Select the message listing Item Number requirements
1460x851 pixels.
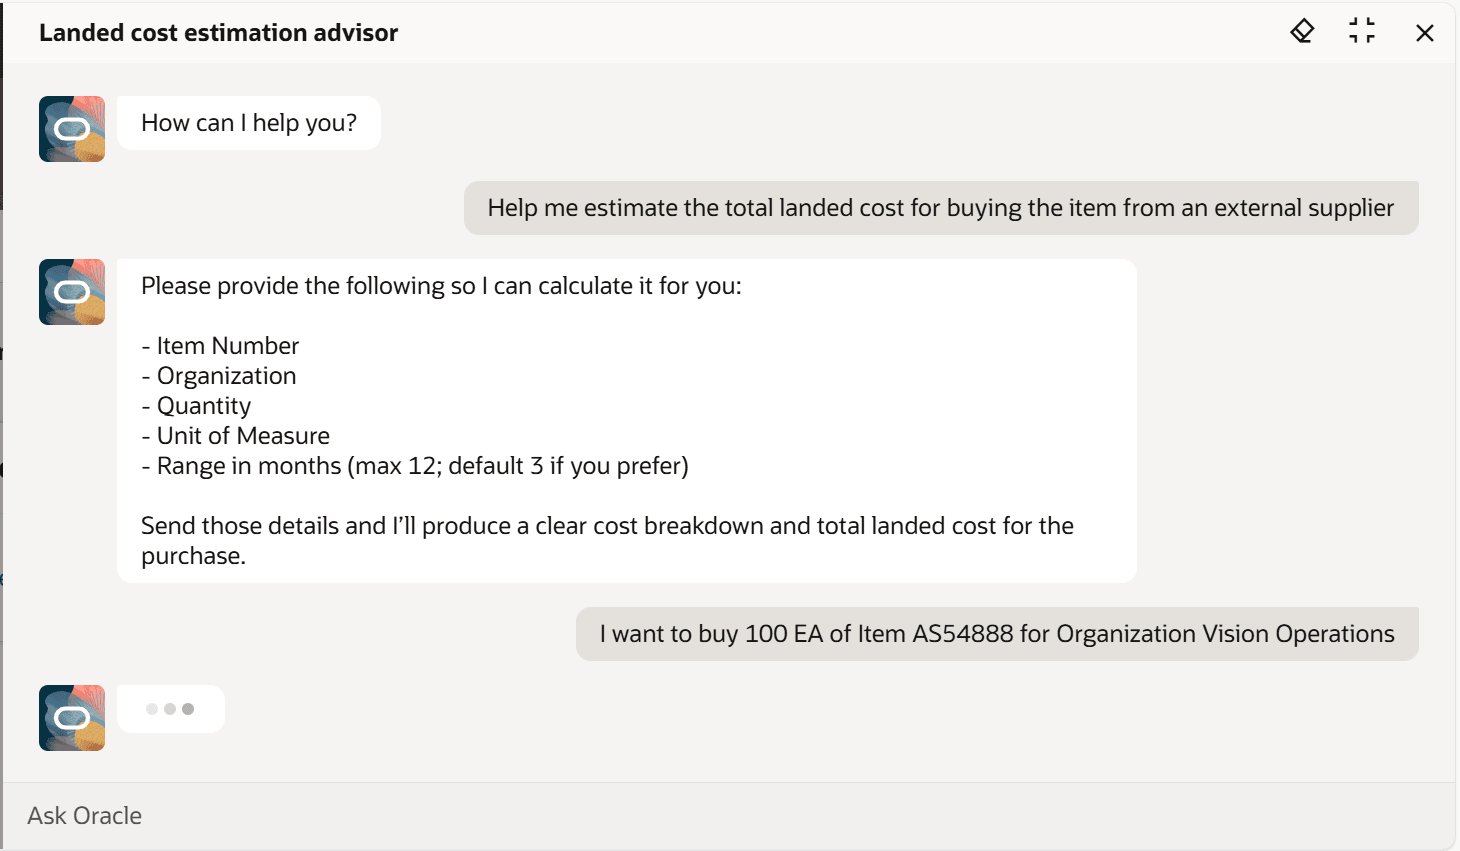627,420
